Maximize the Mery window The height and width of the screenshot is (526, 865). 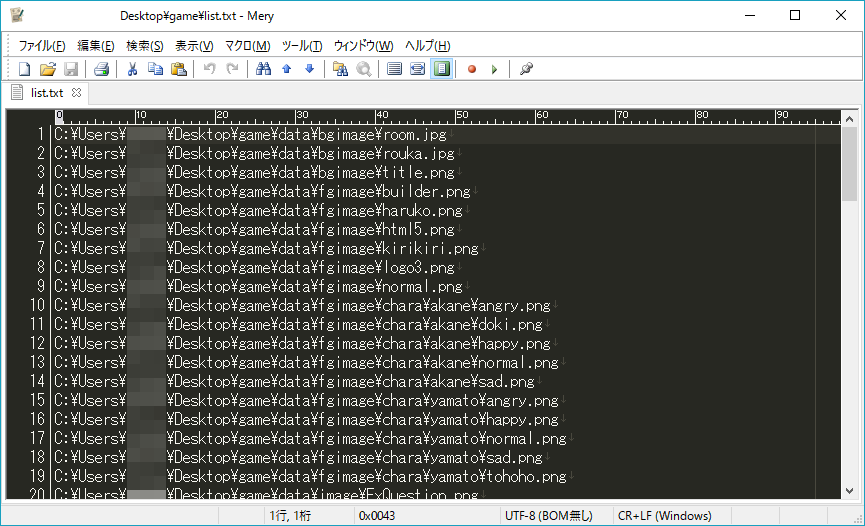pyautogui.click(x=795, y=15)
